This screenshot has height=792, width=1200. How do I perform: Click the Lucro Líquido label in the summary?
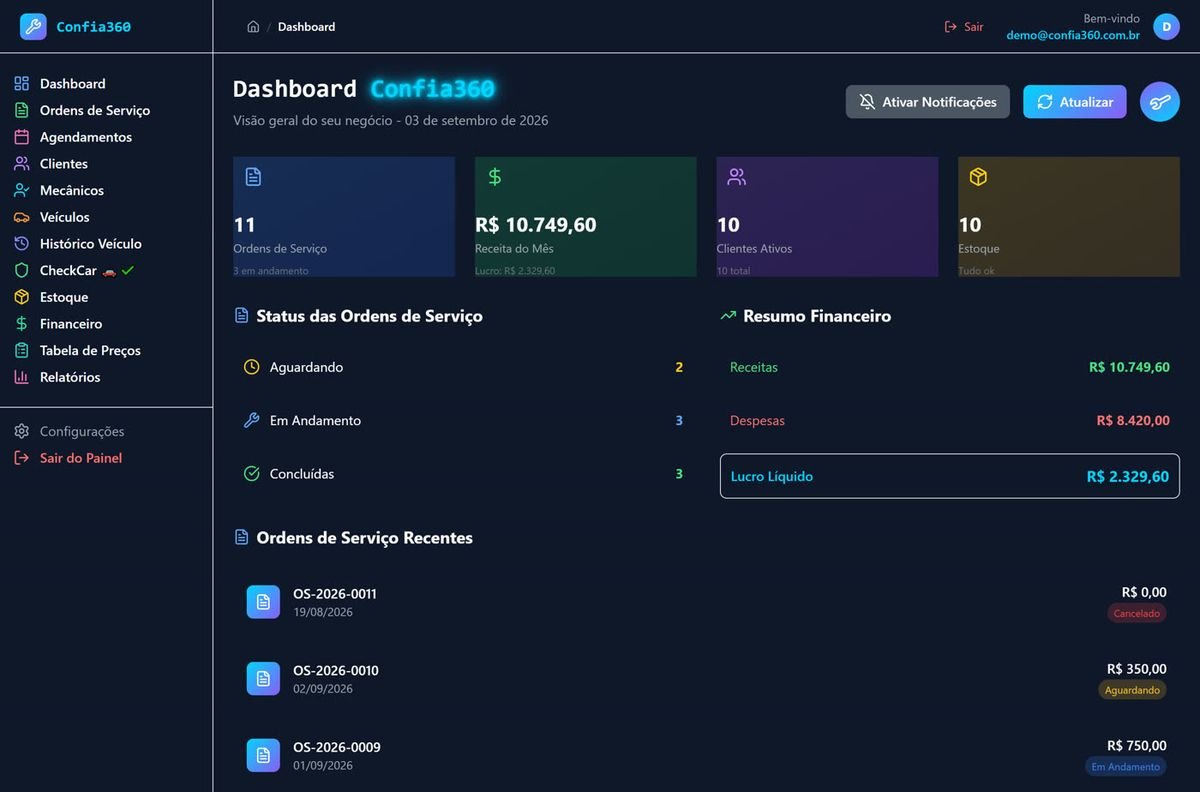[x=772, y=477]
